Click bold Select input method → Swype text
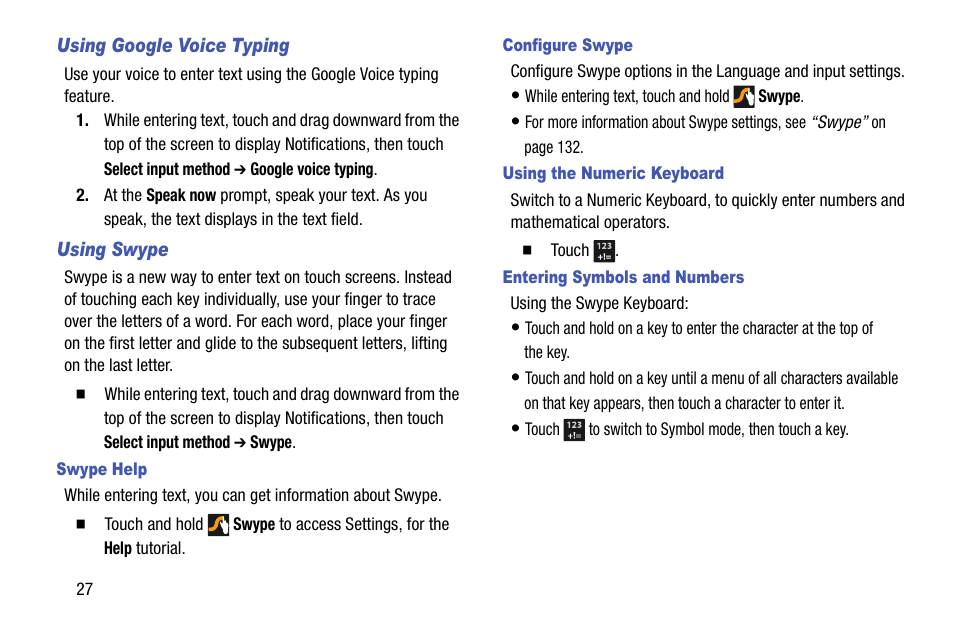This screenshot has width=954, height=636. pyautogui.click(x=198, y=442)
